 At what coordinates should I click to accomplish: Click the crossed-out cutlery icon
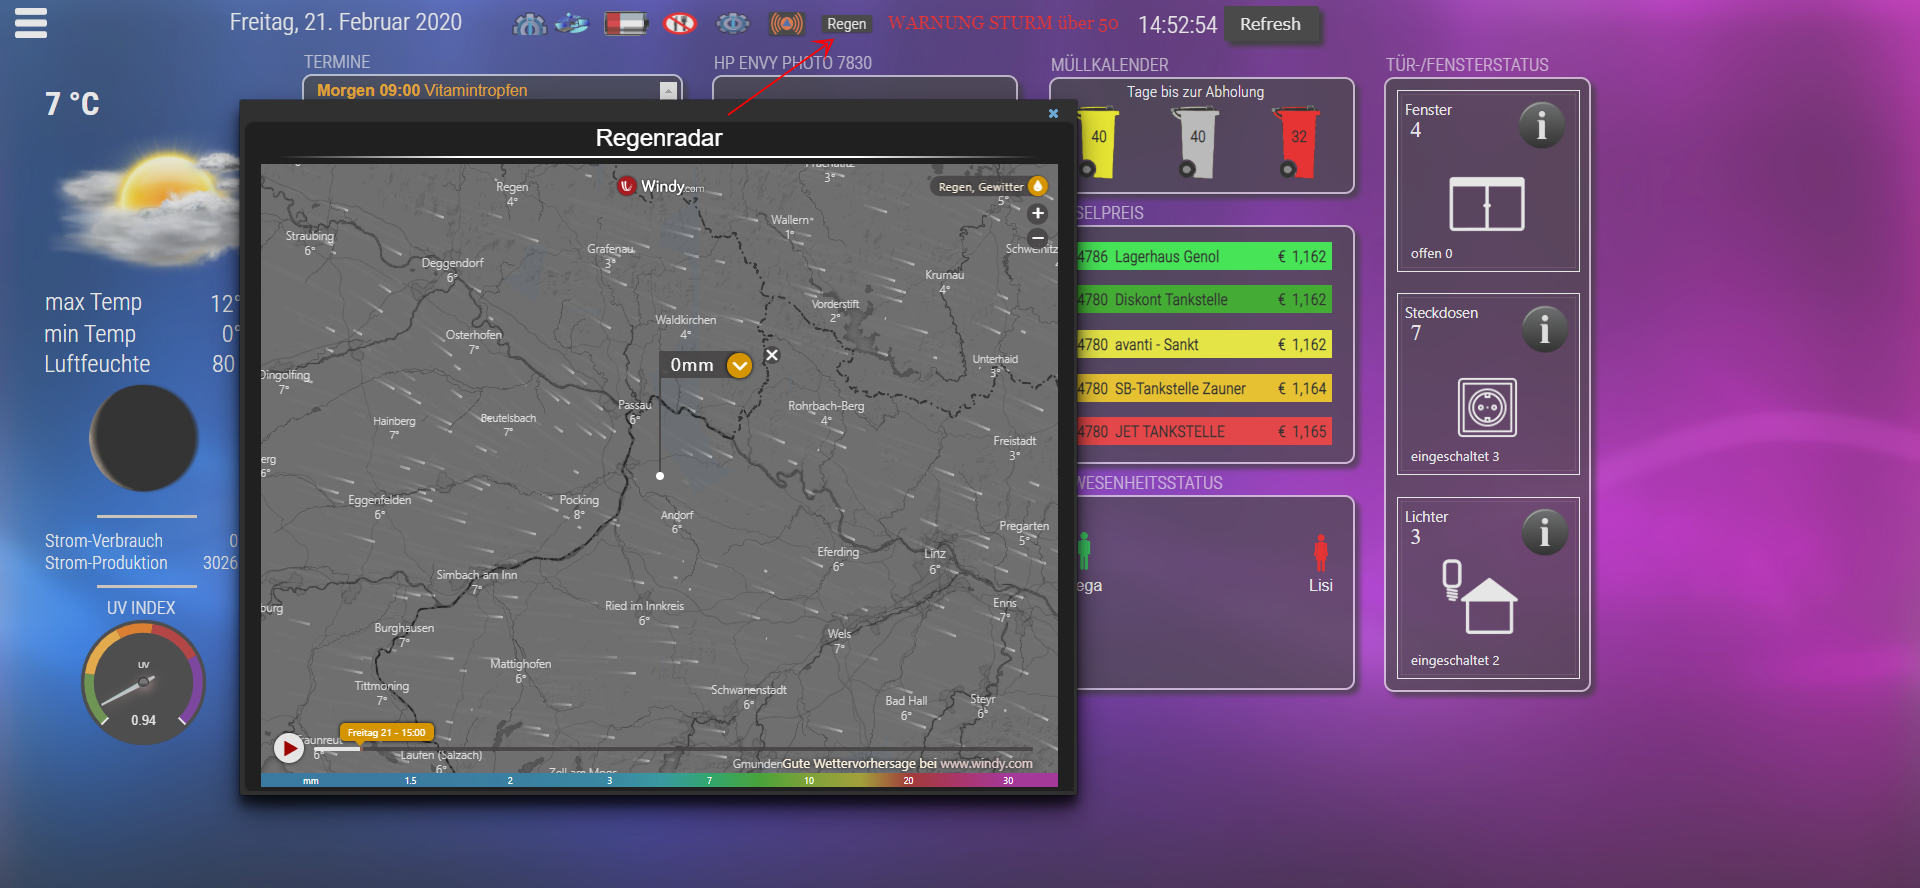(x=680, y=23)
